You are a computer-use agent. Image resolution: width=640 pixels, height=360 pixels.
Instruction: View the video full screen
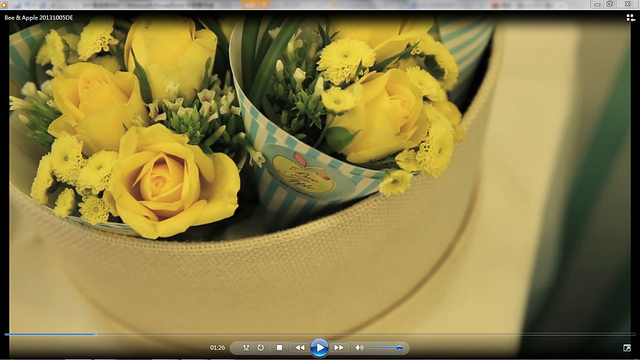point(627,348)
